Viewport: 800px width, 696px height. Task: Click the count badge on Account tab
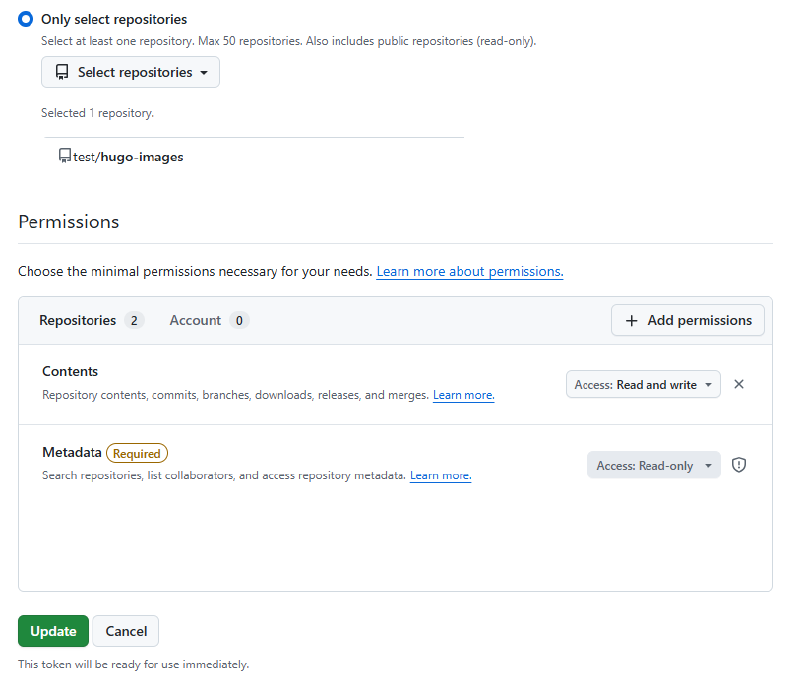click(239, 320)
